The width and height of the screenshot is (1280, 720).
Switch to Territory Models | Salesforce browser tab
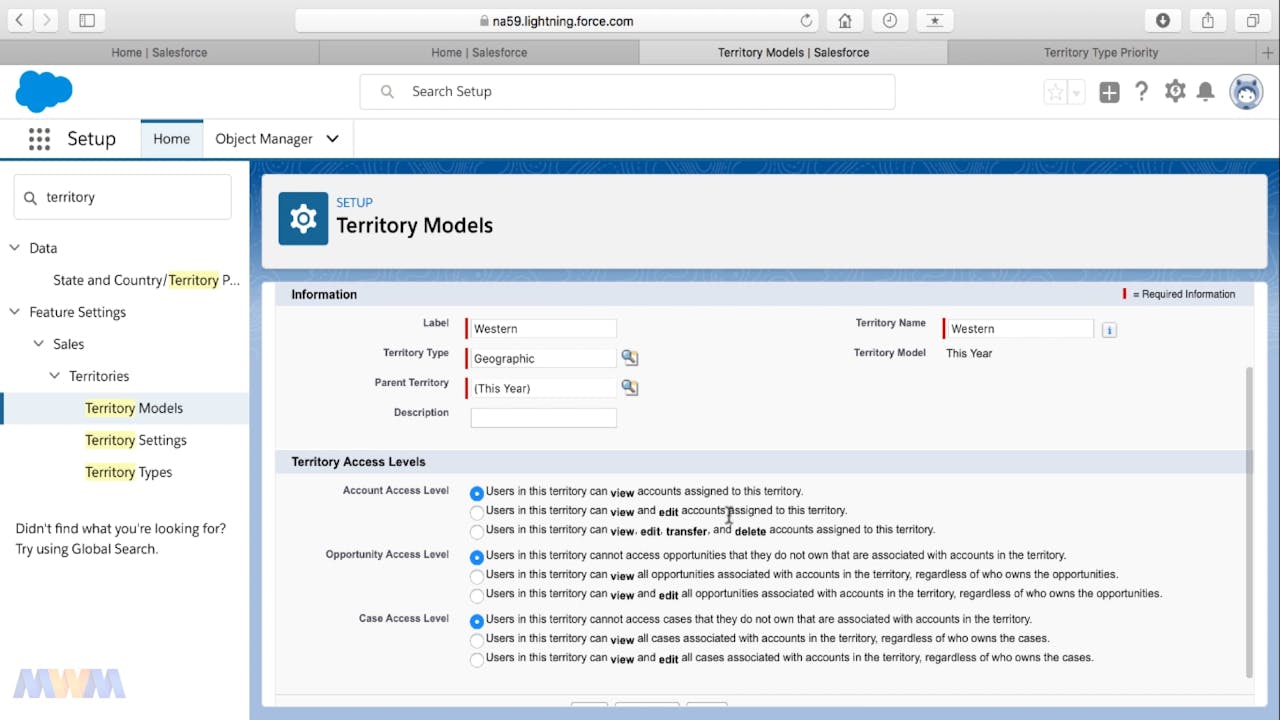point(793,52)
